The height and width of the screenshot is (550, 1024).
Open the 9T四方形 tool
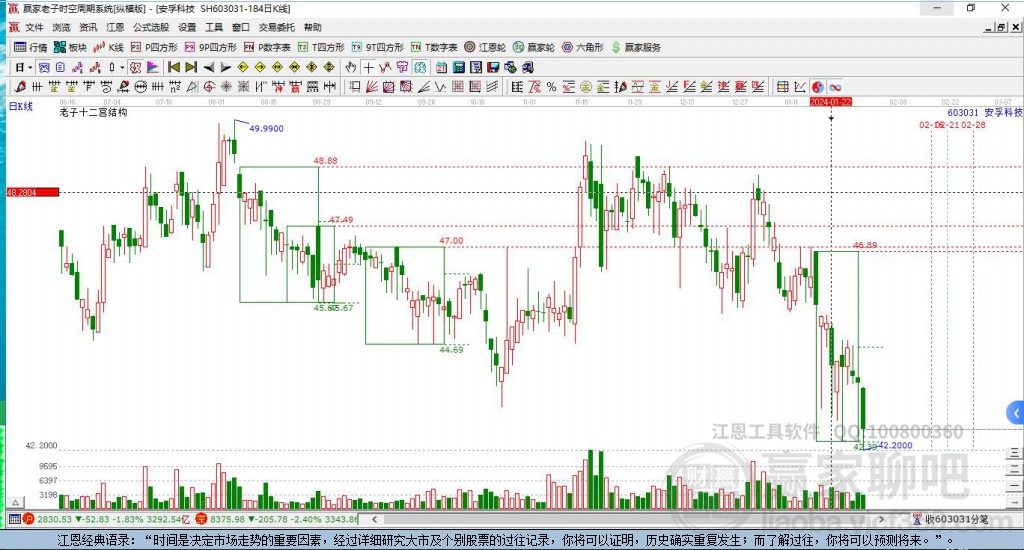point(377,47)
